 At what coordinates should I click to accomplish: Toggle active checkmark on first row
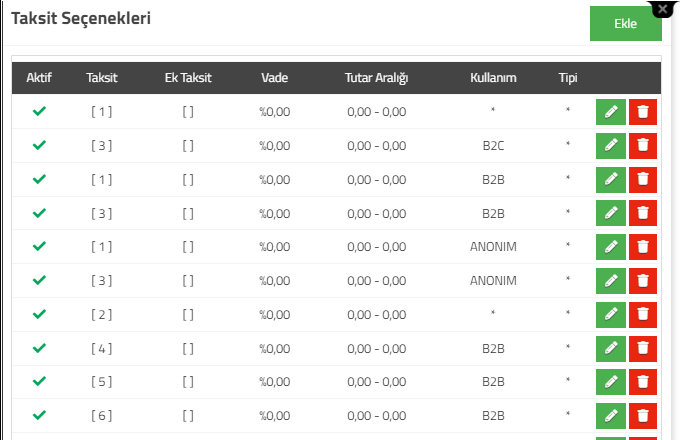pyautogui.click(x=39, y=111)
